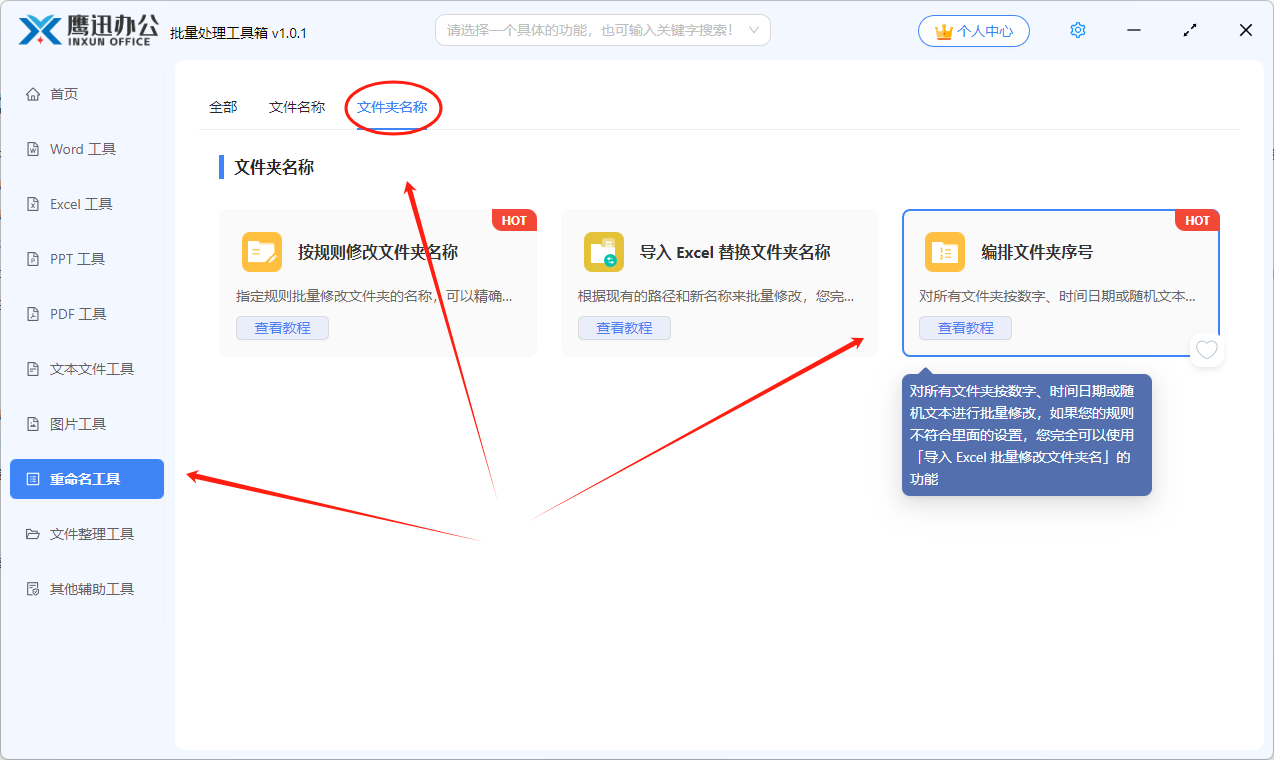Click the blue tooltip about 编排文件夹序号

[x=1027, y=435]
